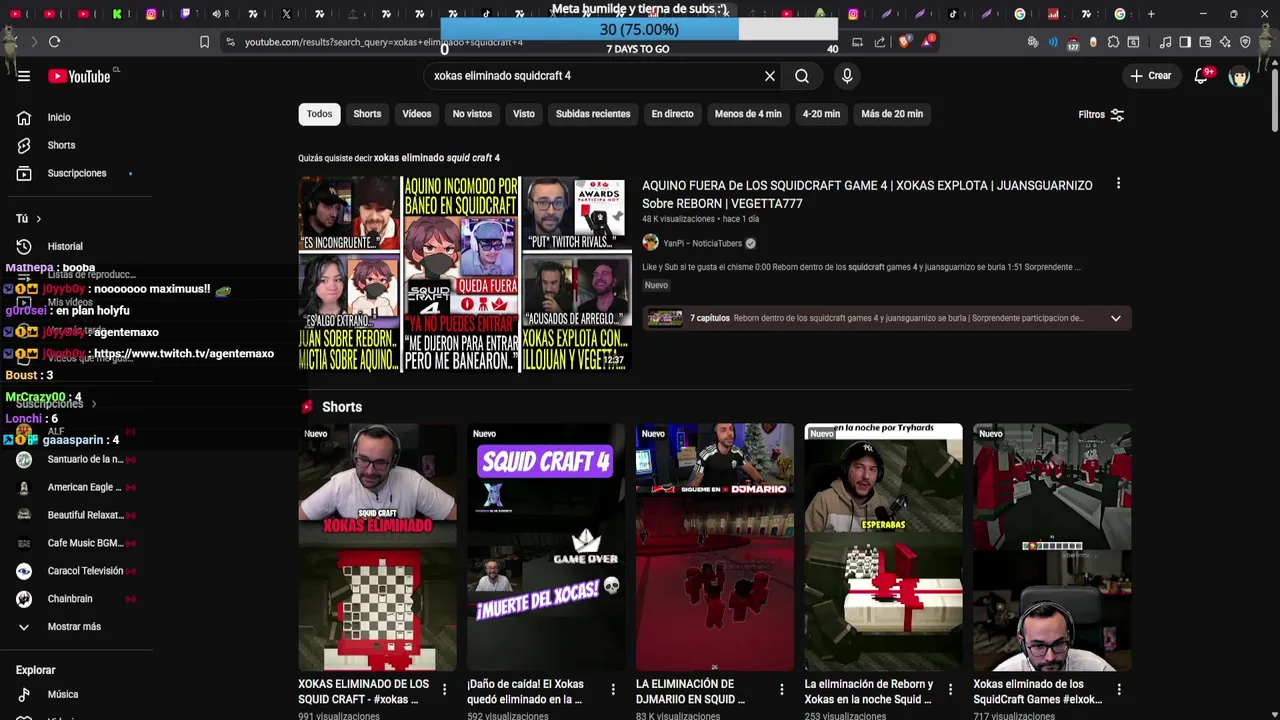Image resolution: width=1280 pixels, height=720 pixels.
Task: Click the magnifier search button
Action: 802,76
